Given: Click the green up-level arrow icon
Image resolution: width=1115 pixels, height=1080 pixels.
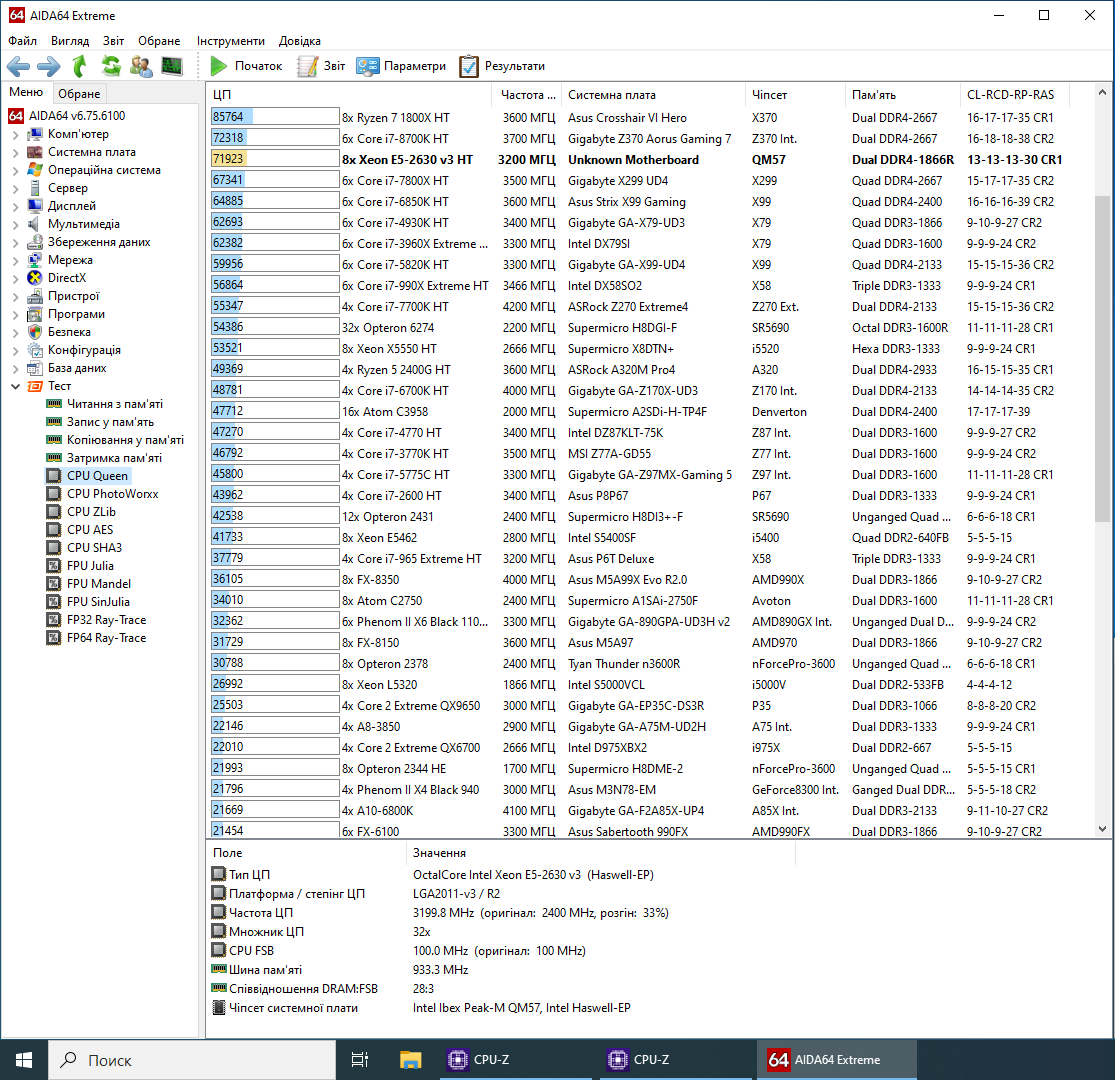Looking at the screenshot, I should [x=80, y=66].
